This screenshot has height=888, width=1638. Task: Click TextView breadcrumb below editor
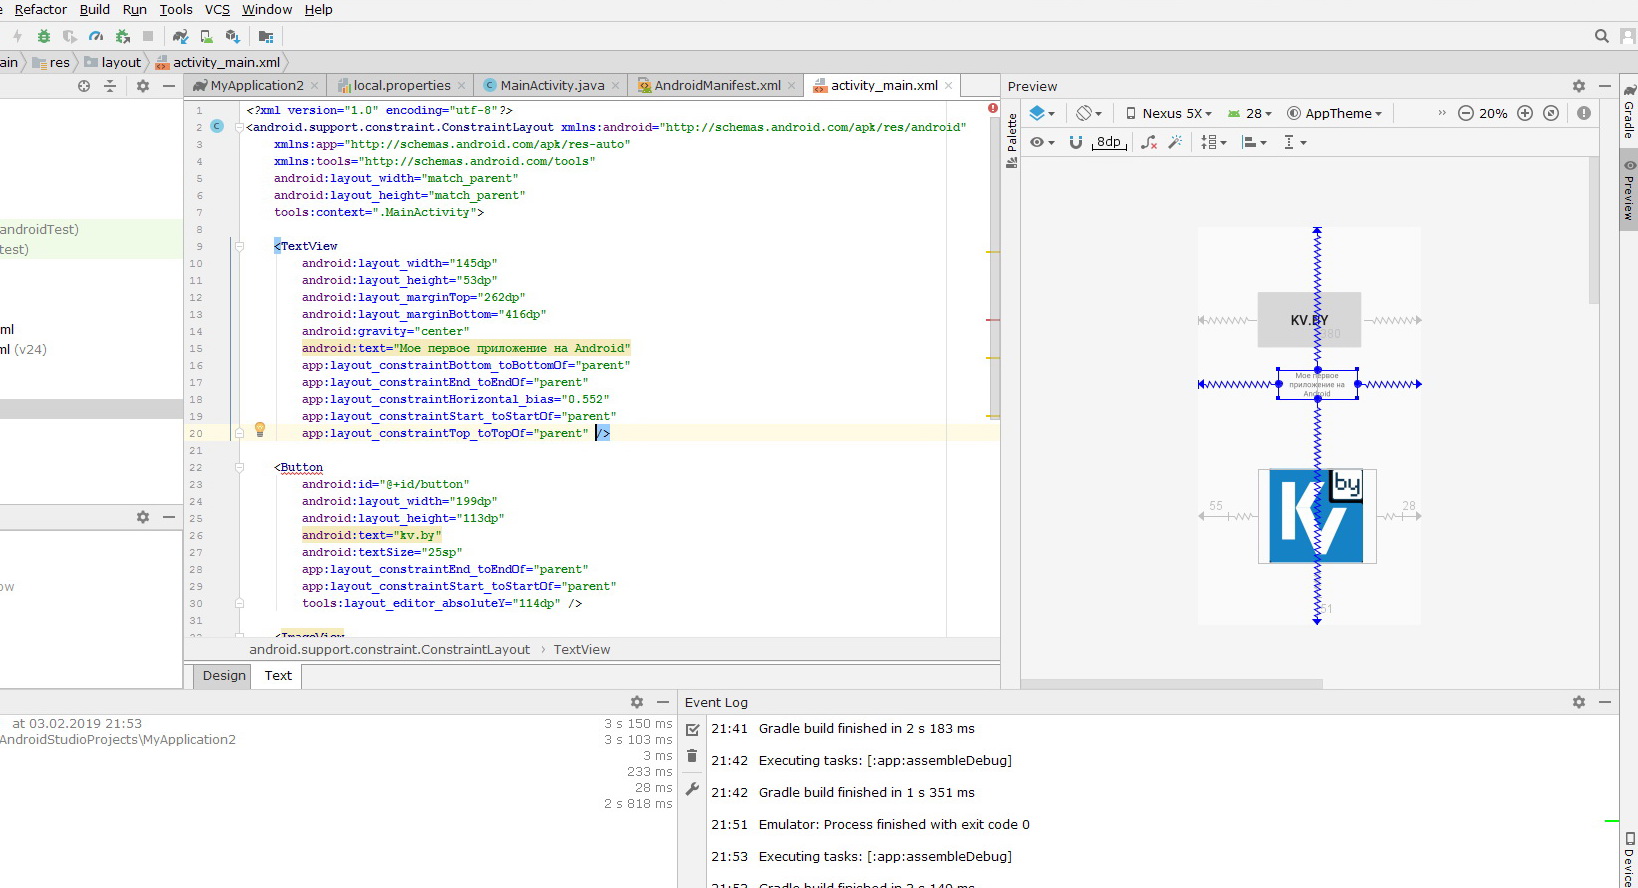point(582,649)
